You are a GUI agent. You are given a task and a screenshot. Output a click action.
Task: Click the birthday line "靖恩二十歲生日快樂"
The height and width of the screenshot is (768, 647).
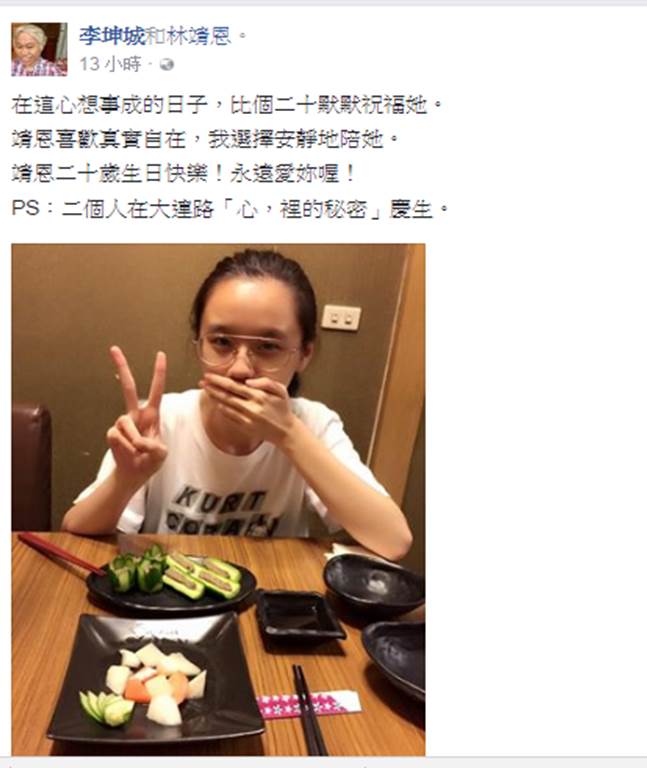point(184,174)
